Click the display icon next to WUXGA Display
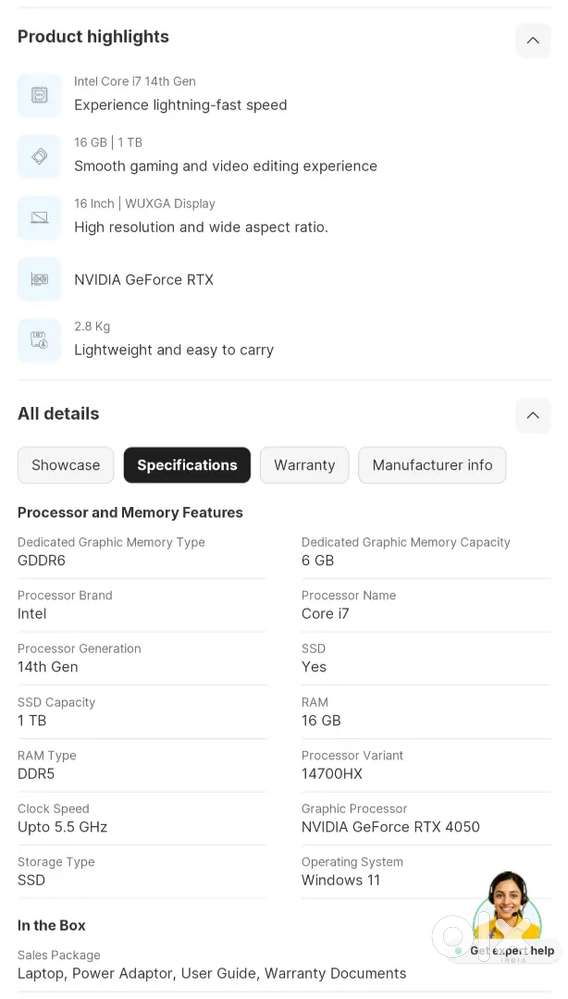Screen dimensions: 568x999 [x=39, y=218]
